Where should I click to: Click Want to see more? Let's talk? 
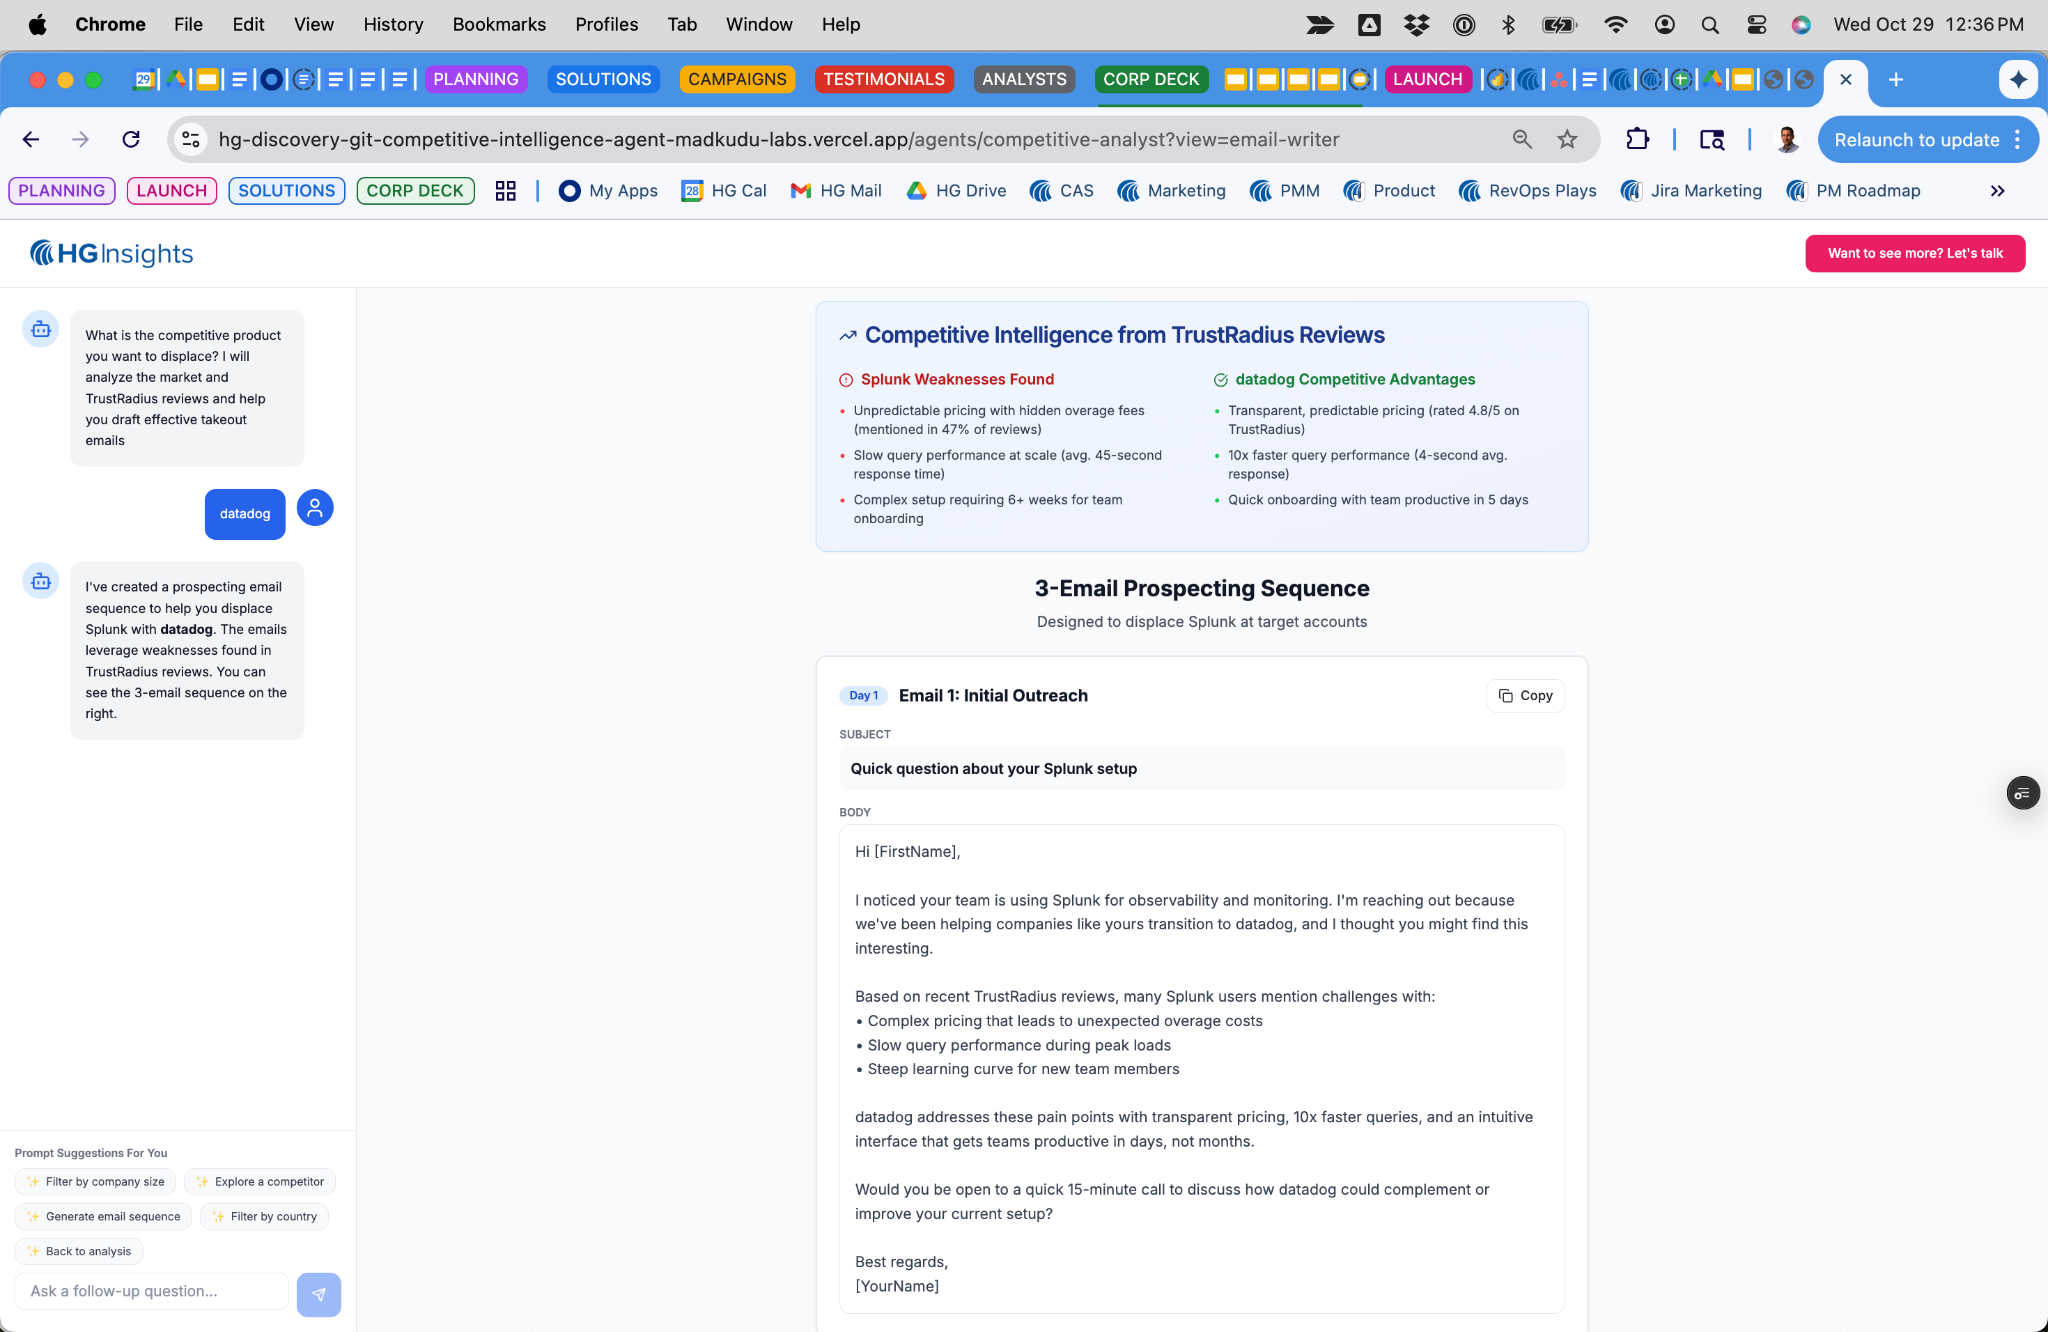tap(1914, 254)
